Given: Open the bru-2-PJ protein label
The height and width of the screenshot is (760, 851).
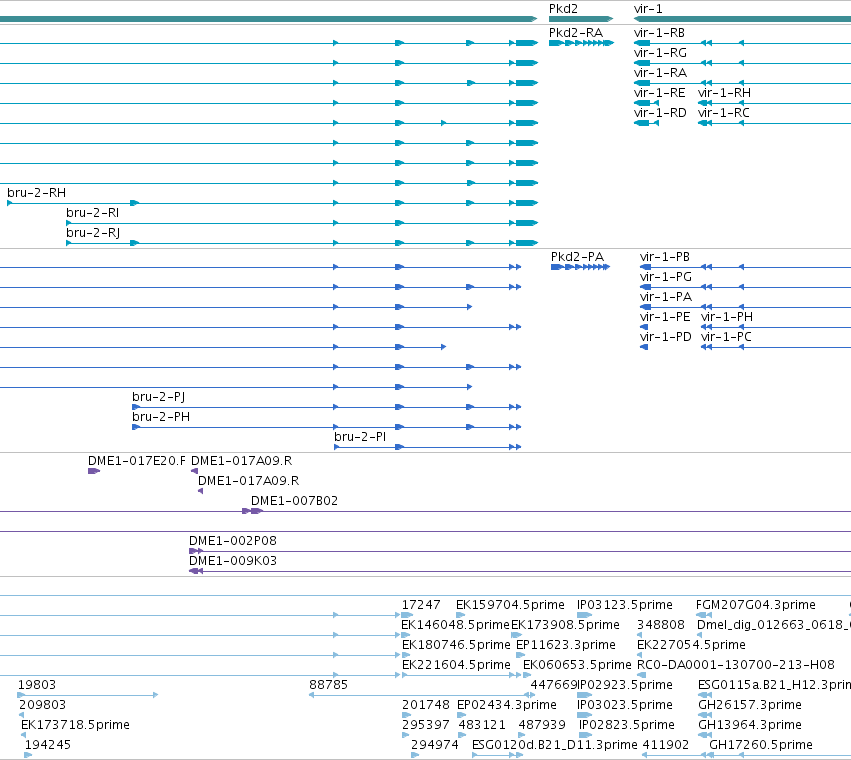Looking at the screenshot, I should coord(158,397).
